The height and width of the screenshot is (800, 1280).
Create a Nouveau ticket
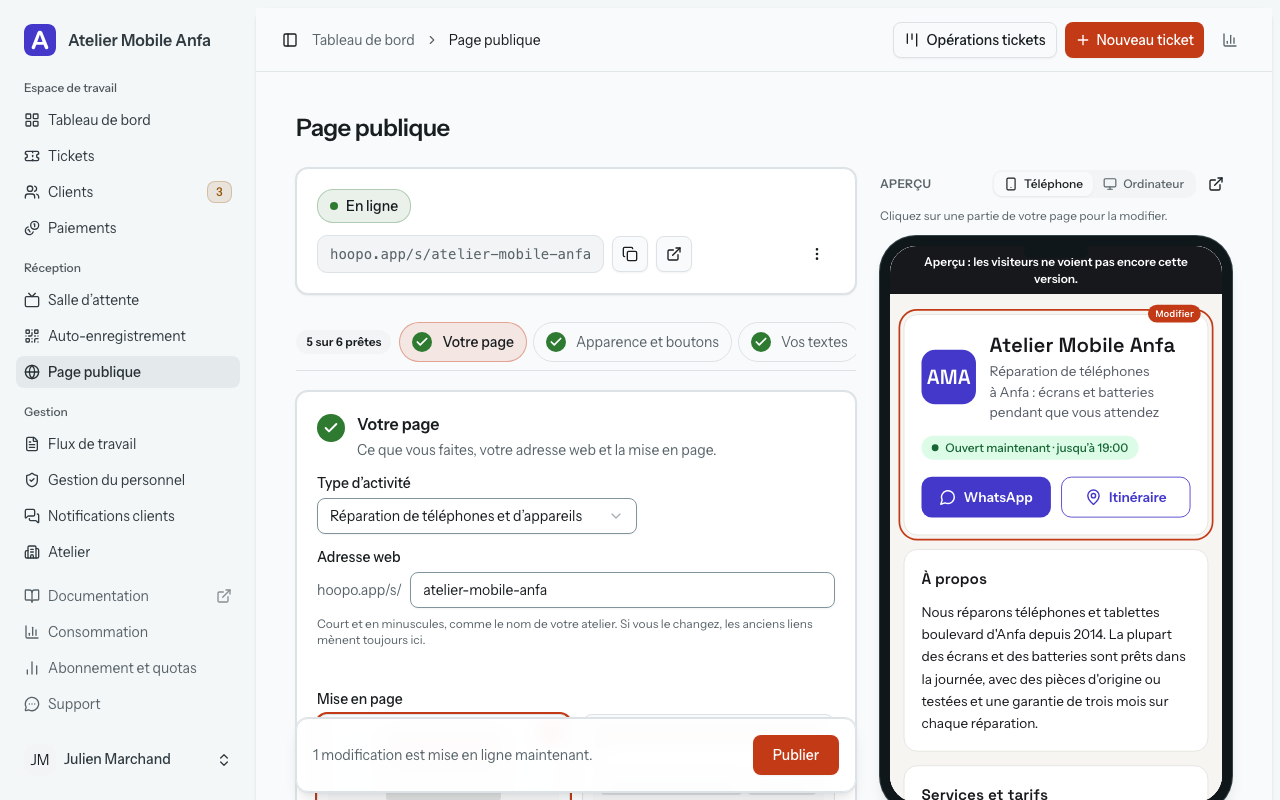coord(1134,40)
